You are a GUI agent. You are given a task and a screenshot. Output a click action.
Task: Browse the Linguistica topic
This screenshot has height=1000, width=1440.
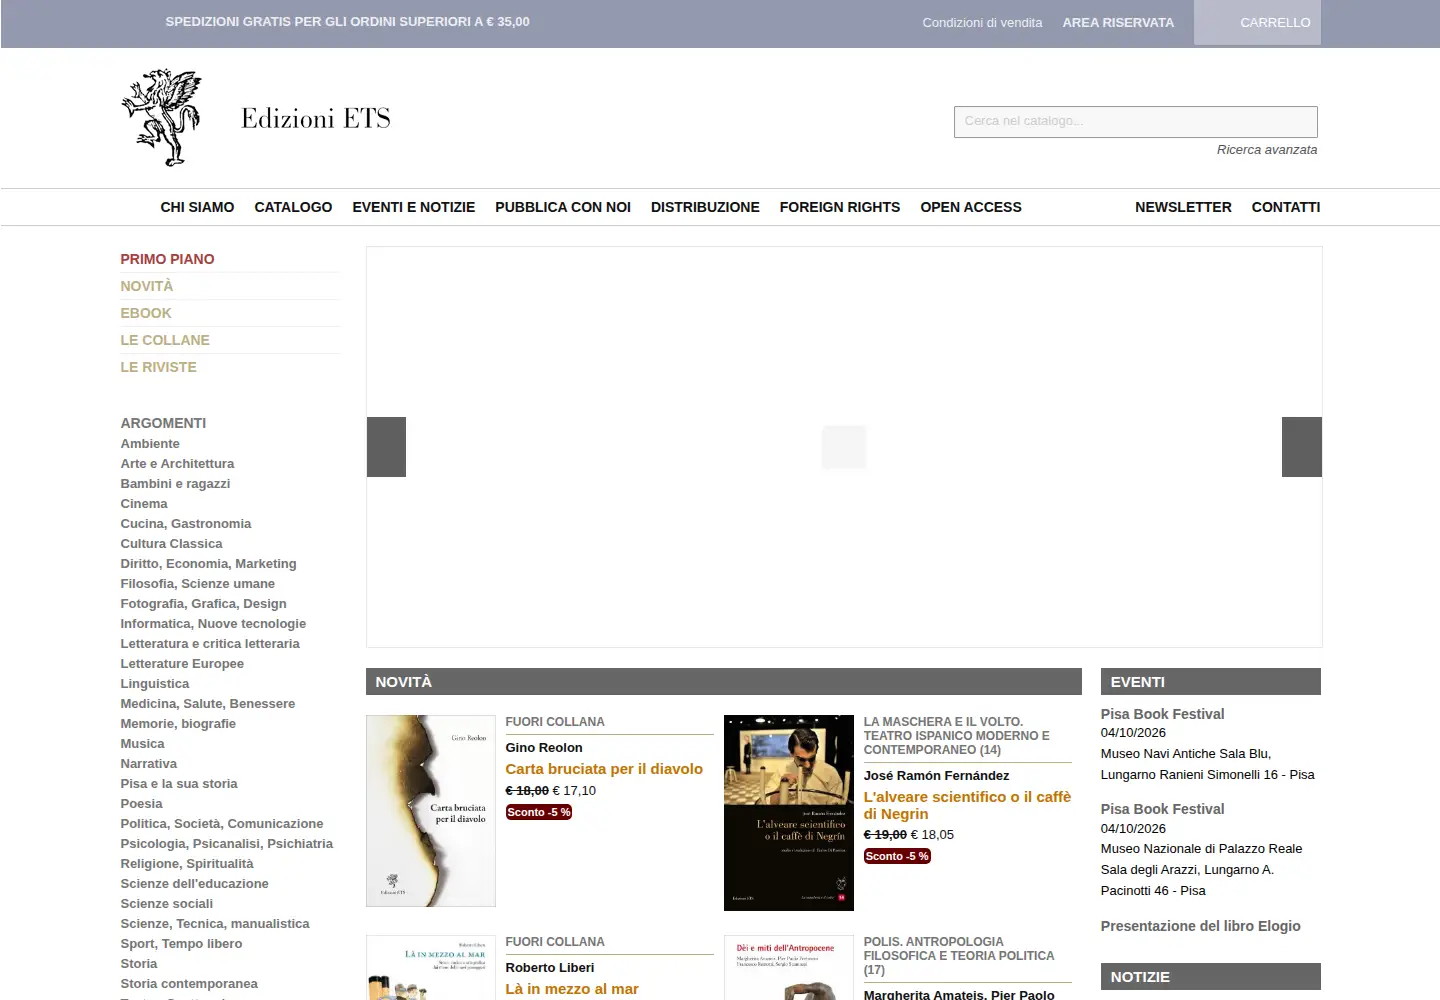tap(154, 684)
